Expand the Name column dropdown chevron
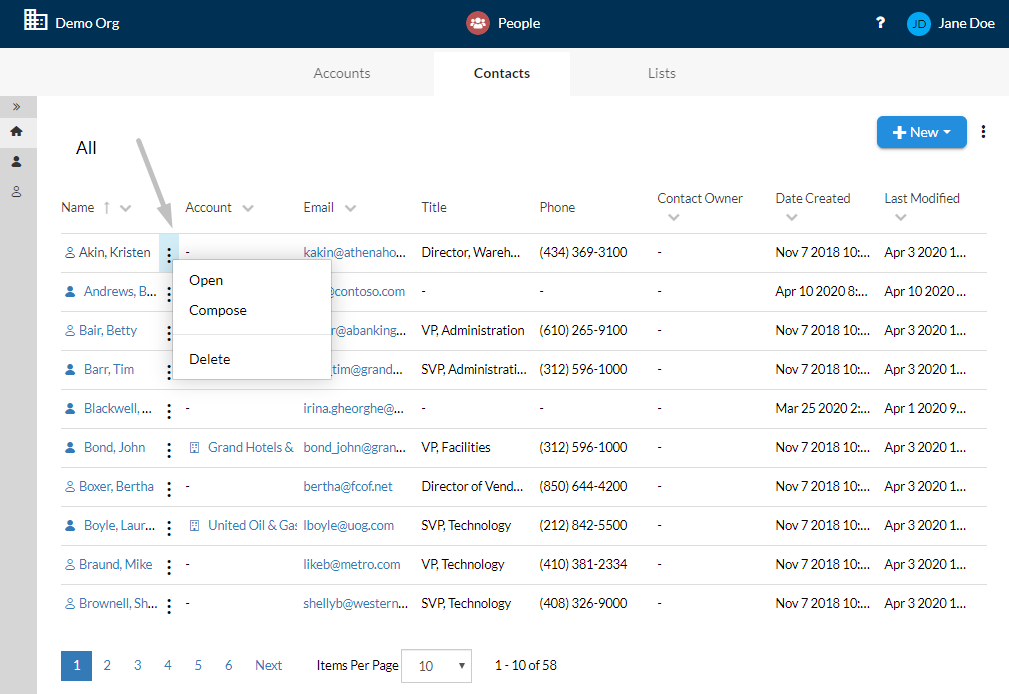Viewport: 1009px width, 694px height. point(125,208)
